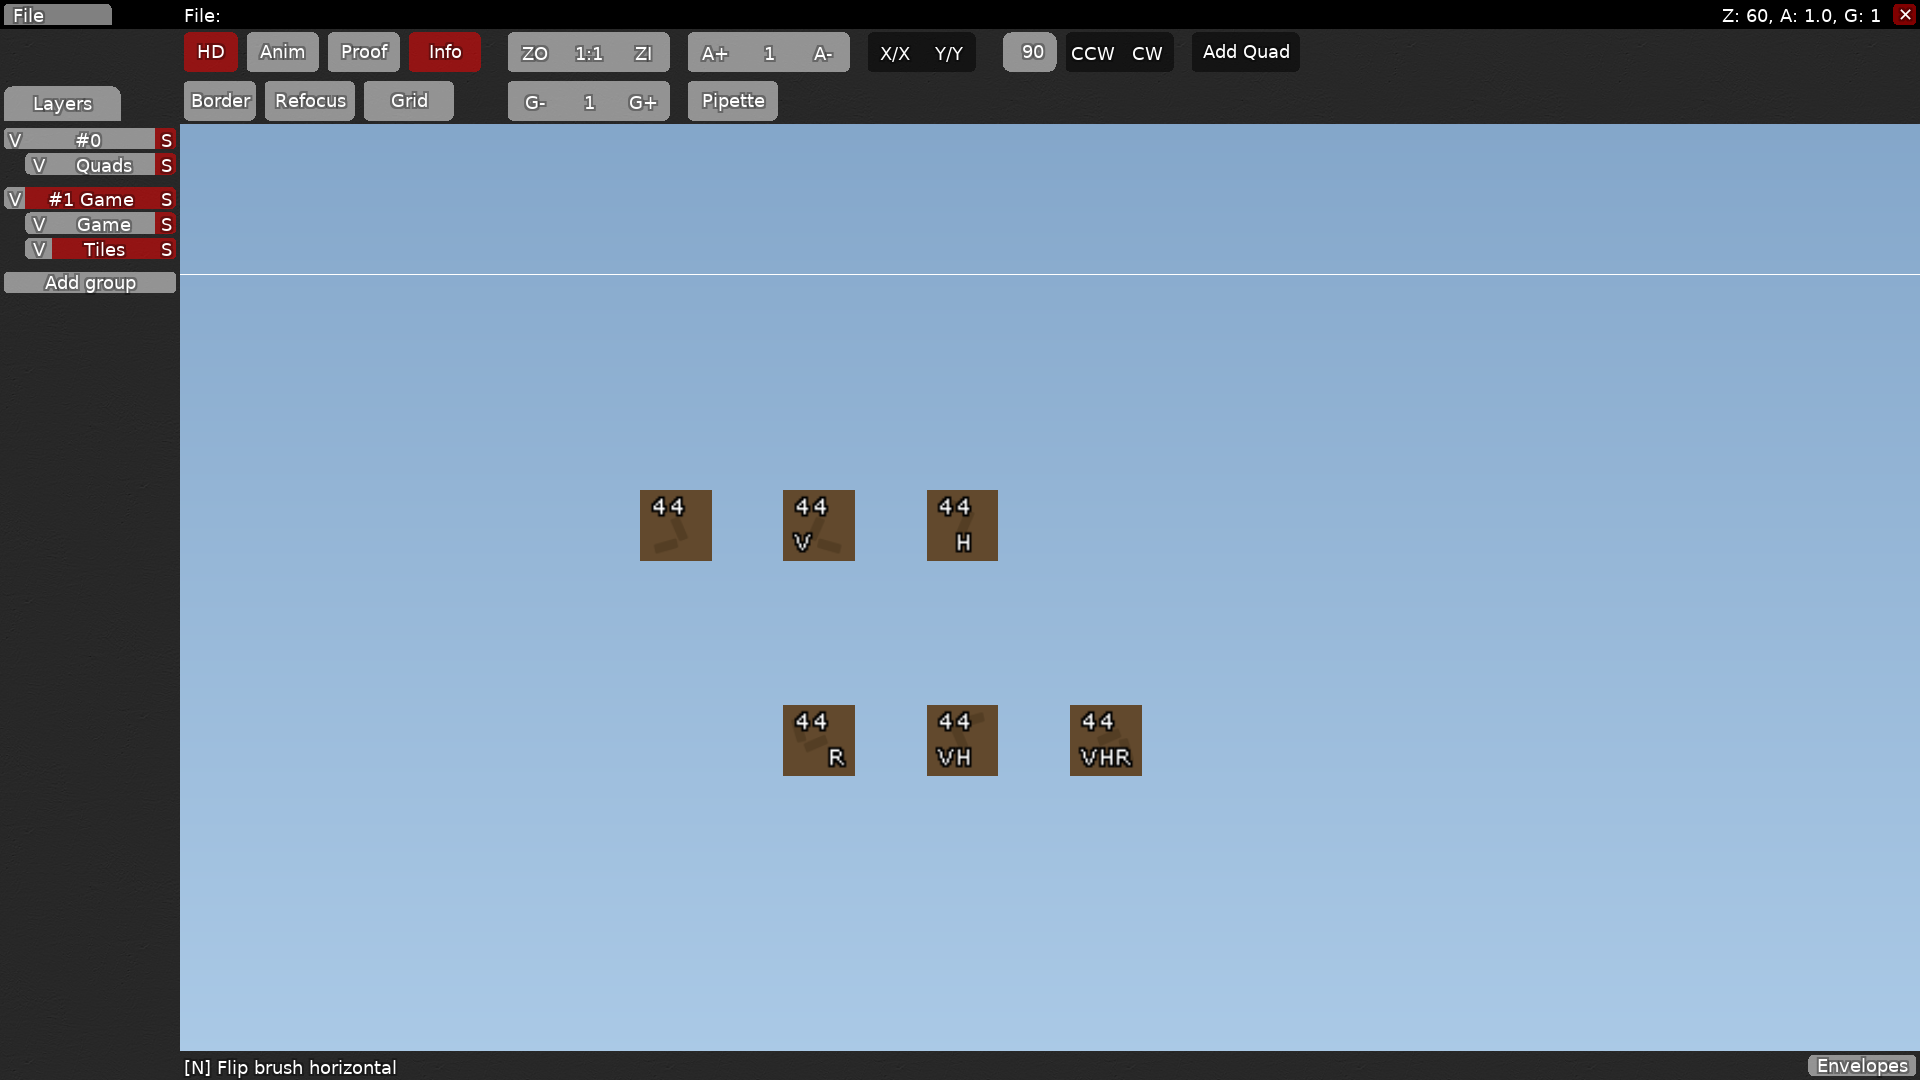1920x1080 pixels.
Task: Select the Tiles layer
Action: 104,249
